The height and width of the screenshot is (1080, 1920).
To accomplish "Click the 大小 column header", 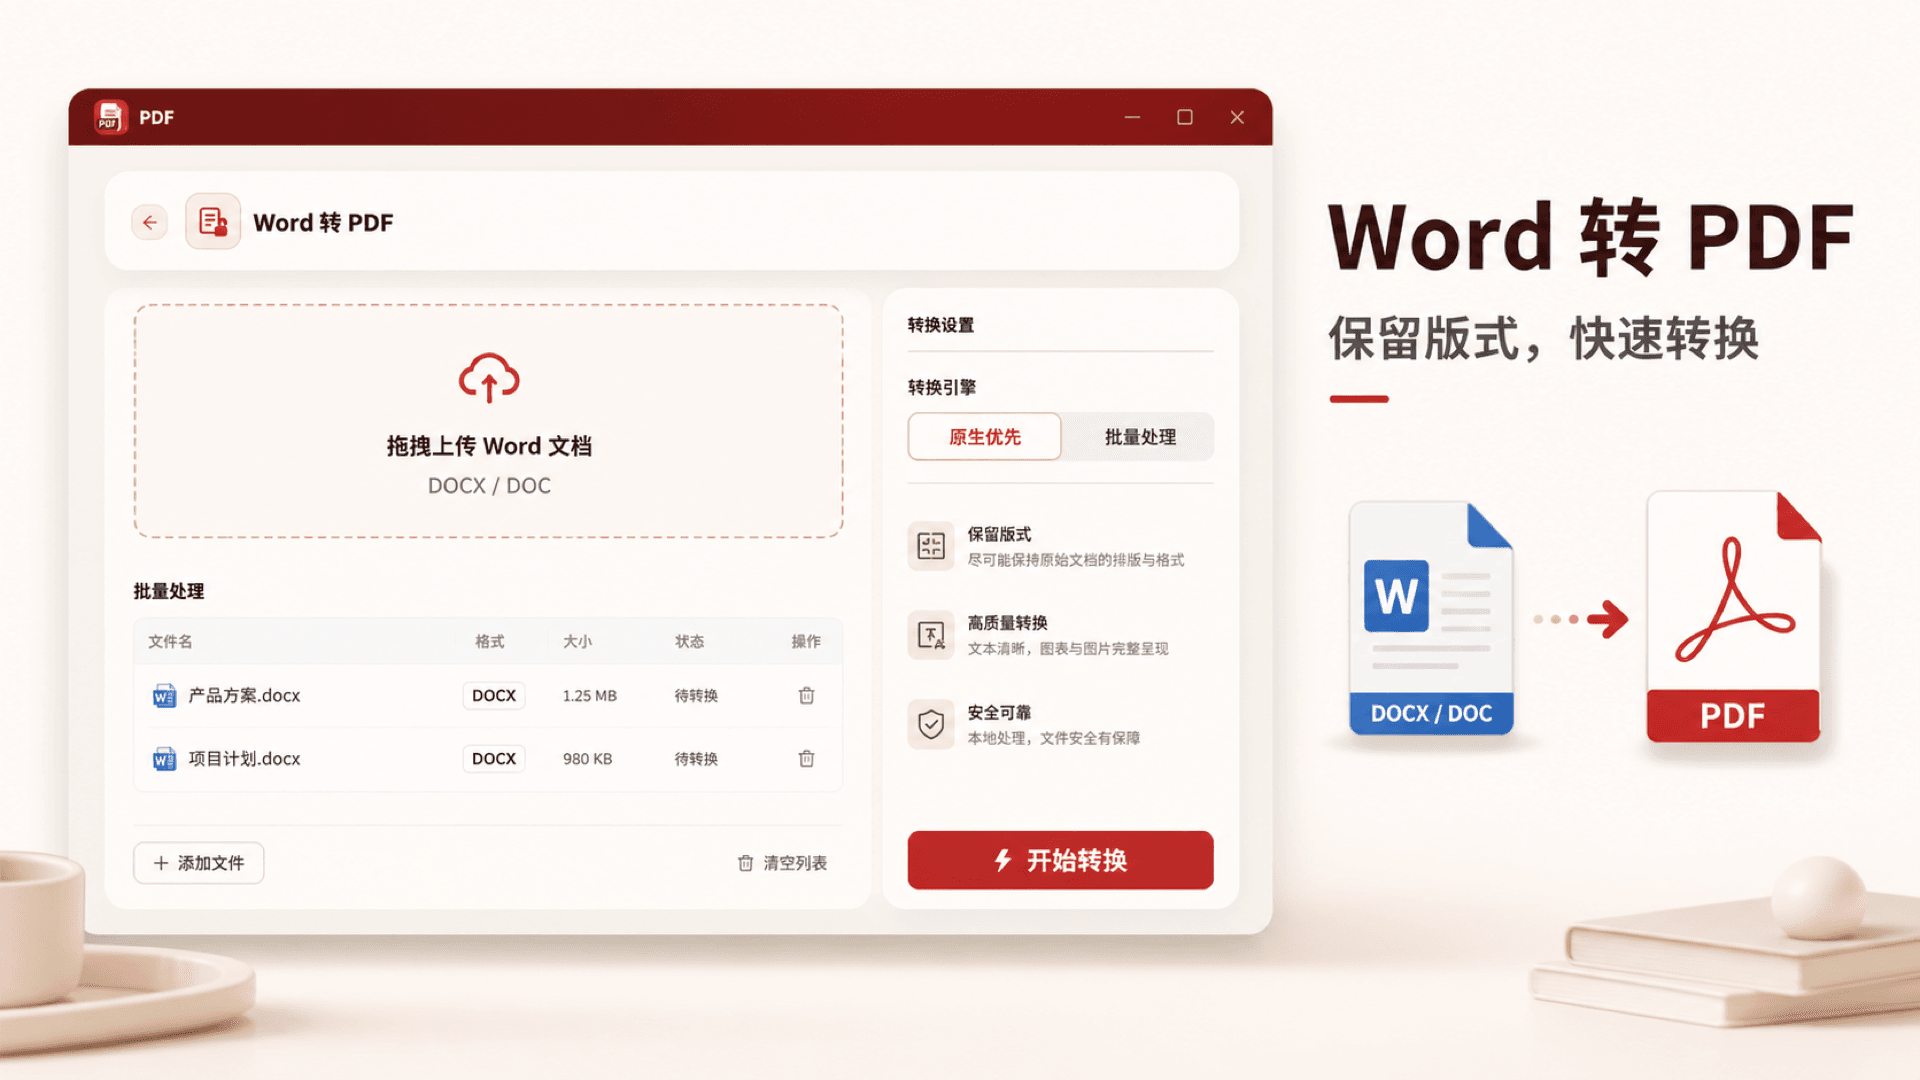I will (x=577, y=642).
